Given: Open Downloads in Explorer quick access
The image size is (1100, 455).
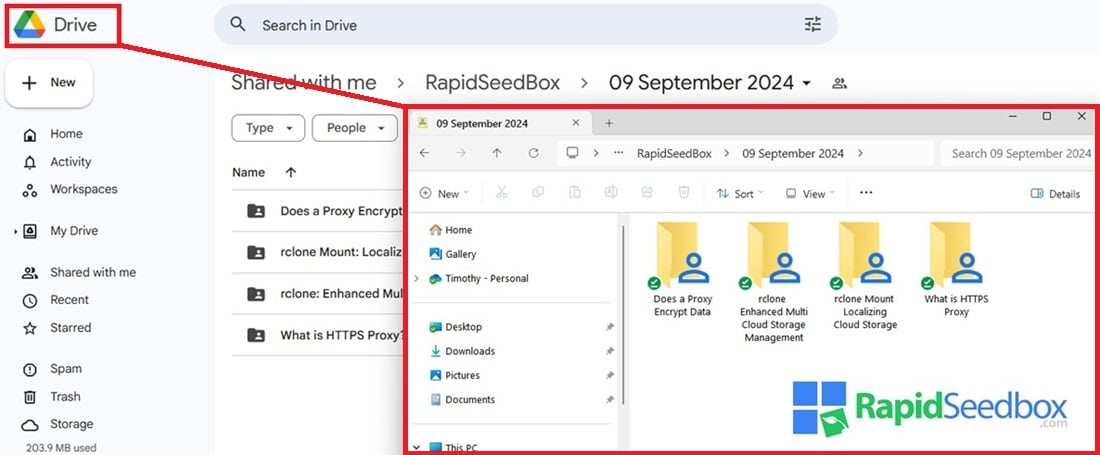Looking at the screenshot, I should click(462, 351).
